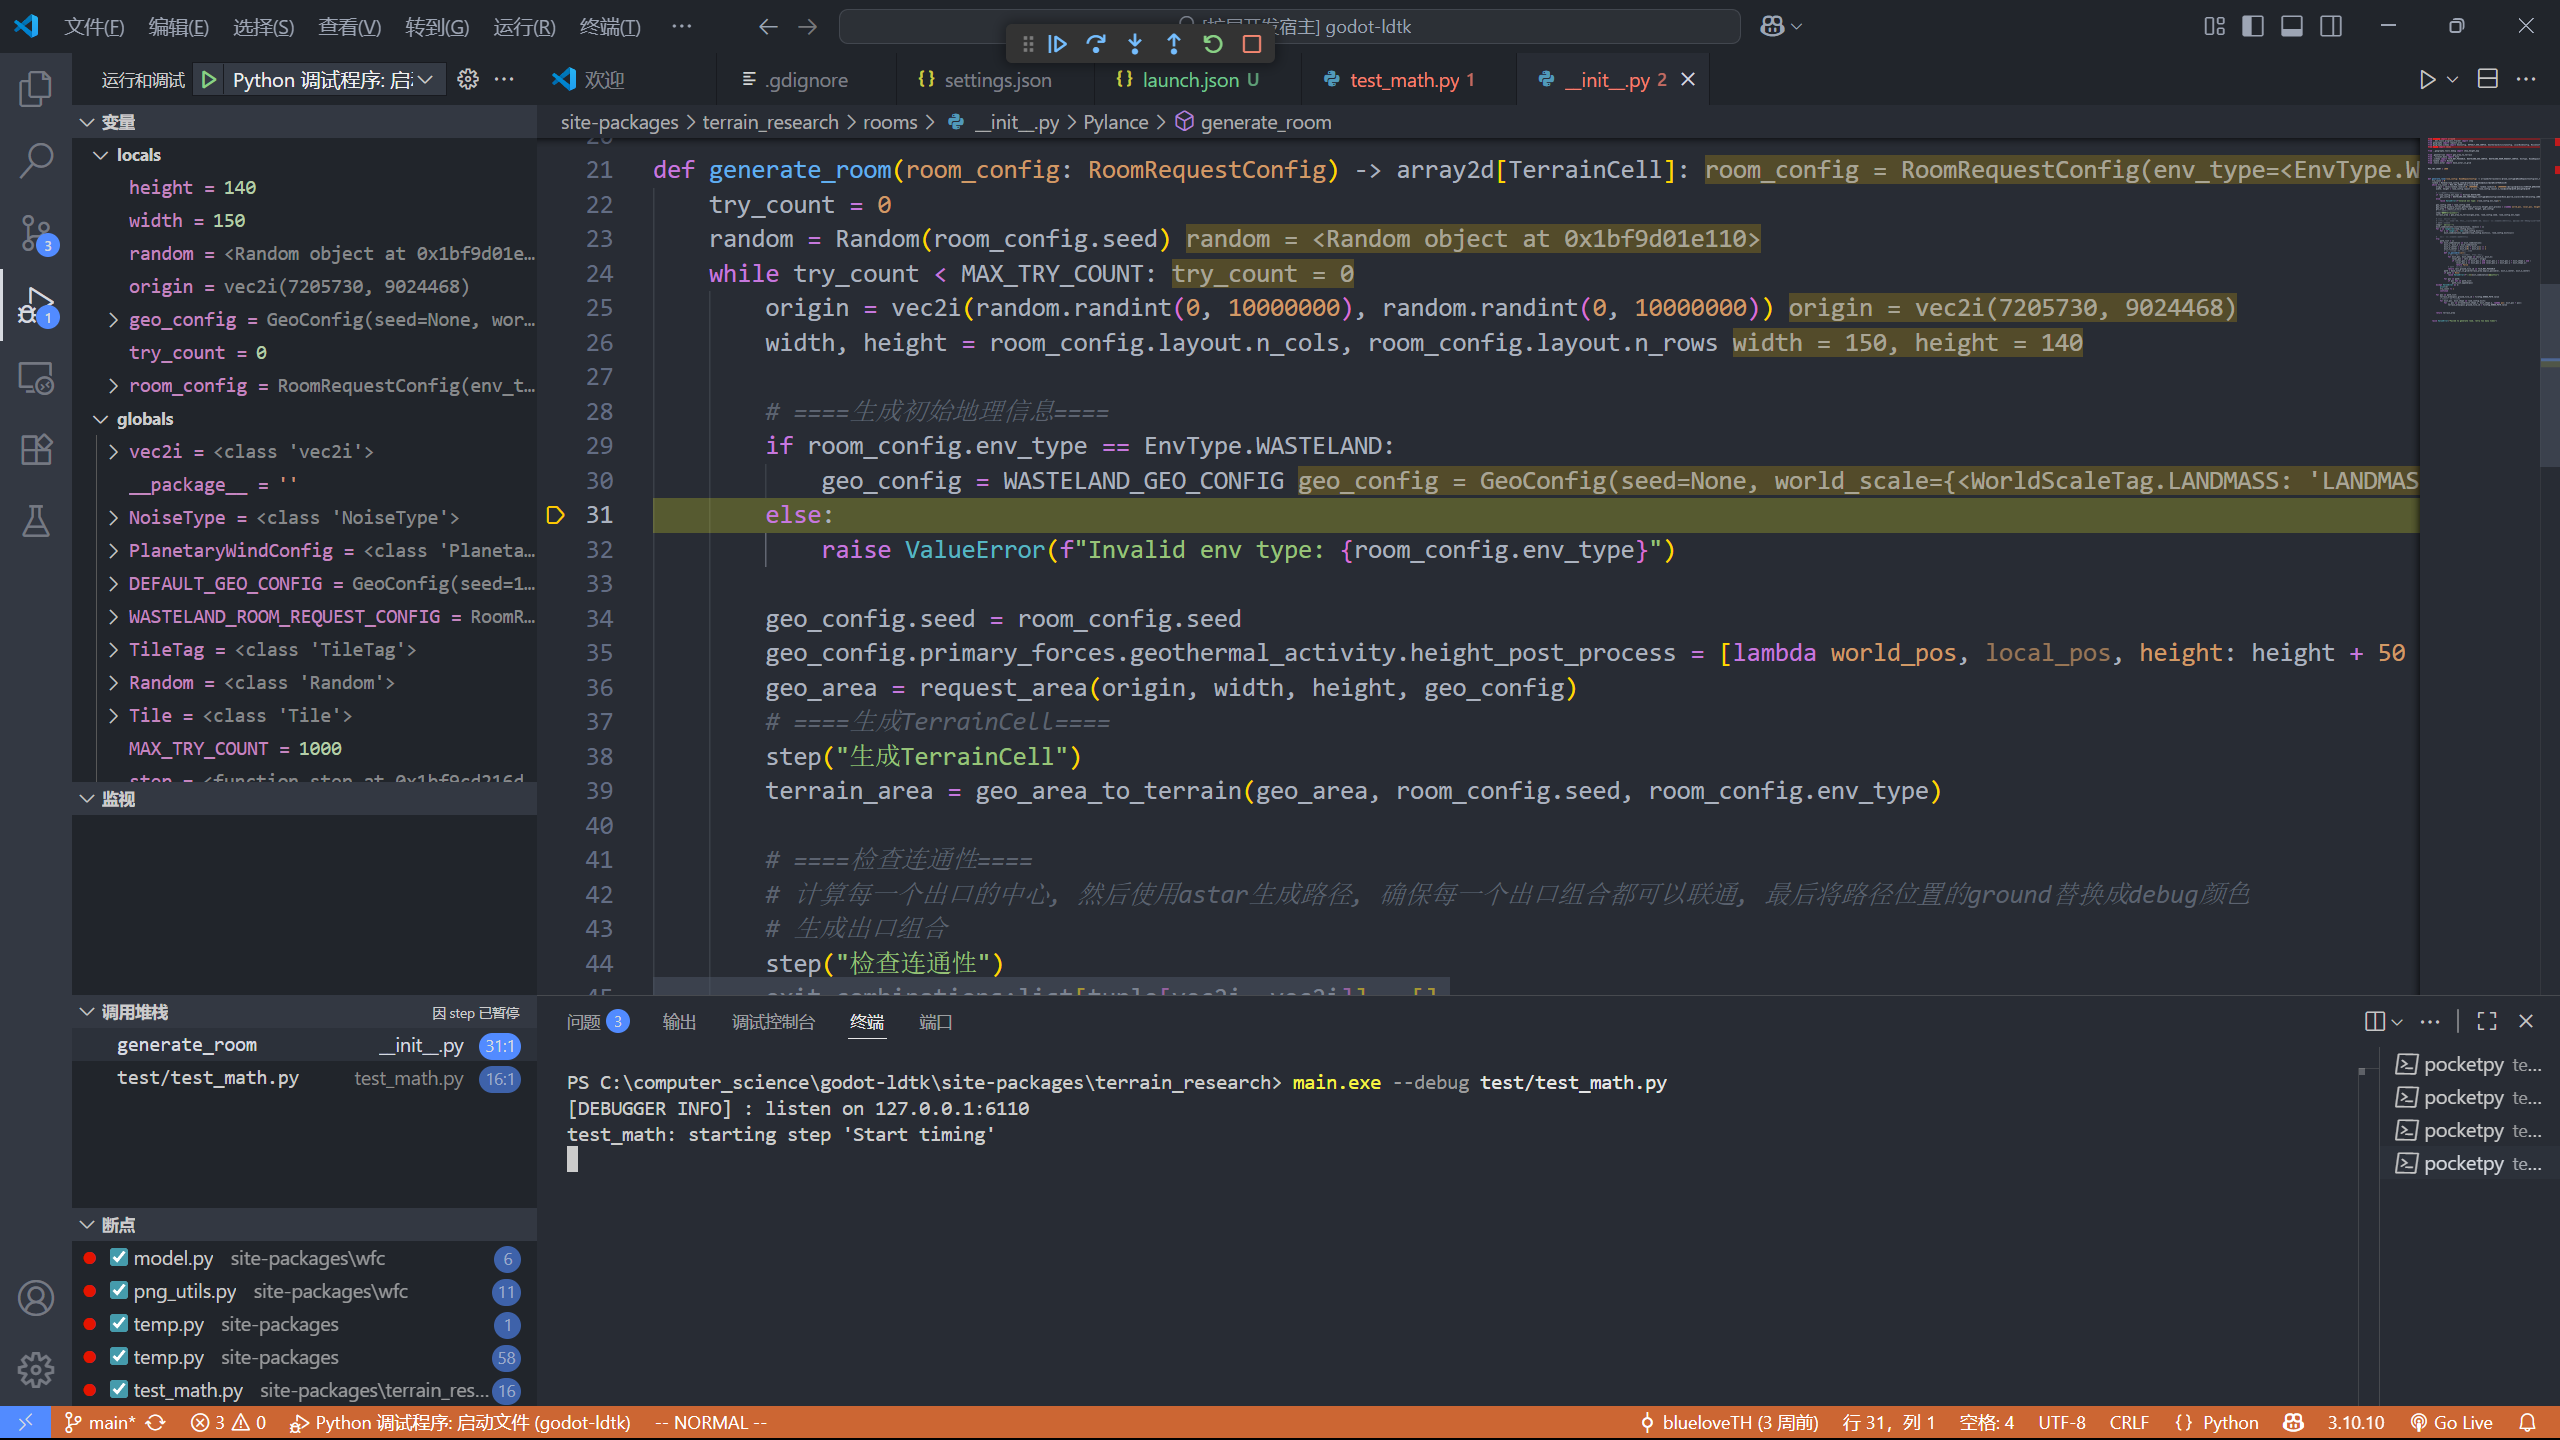Open the Testing beaker view
Image resolution: width=2560 pixels, height=1440 pixels.
(x=36, y=521)
